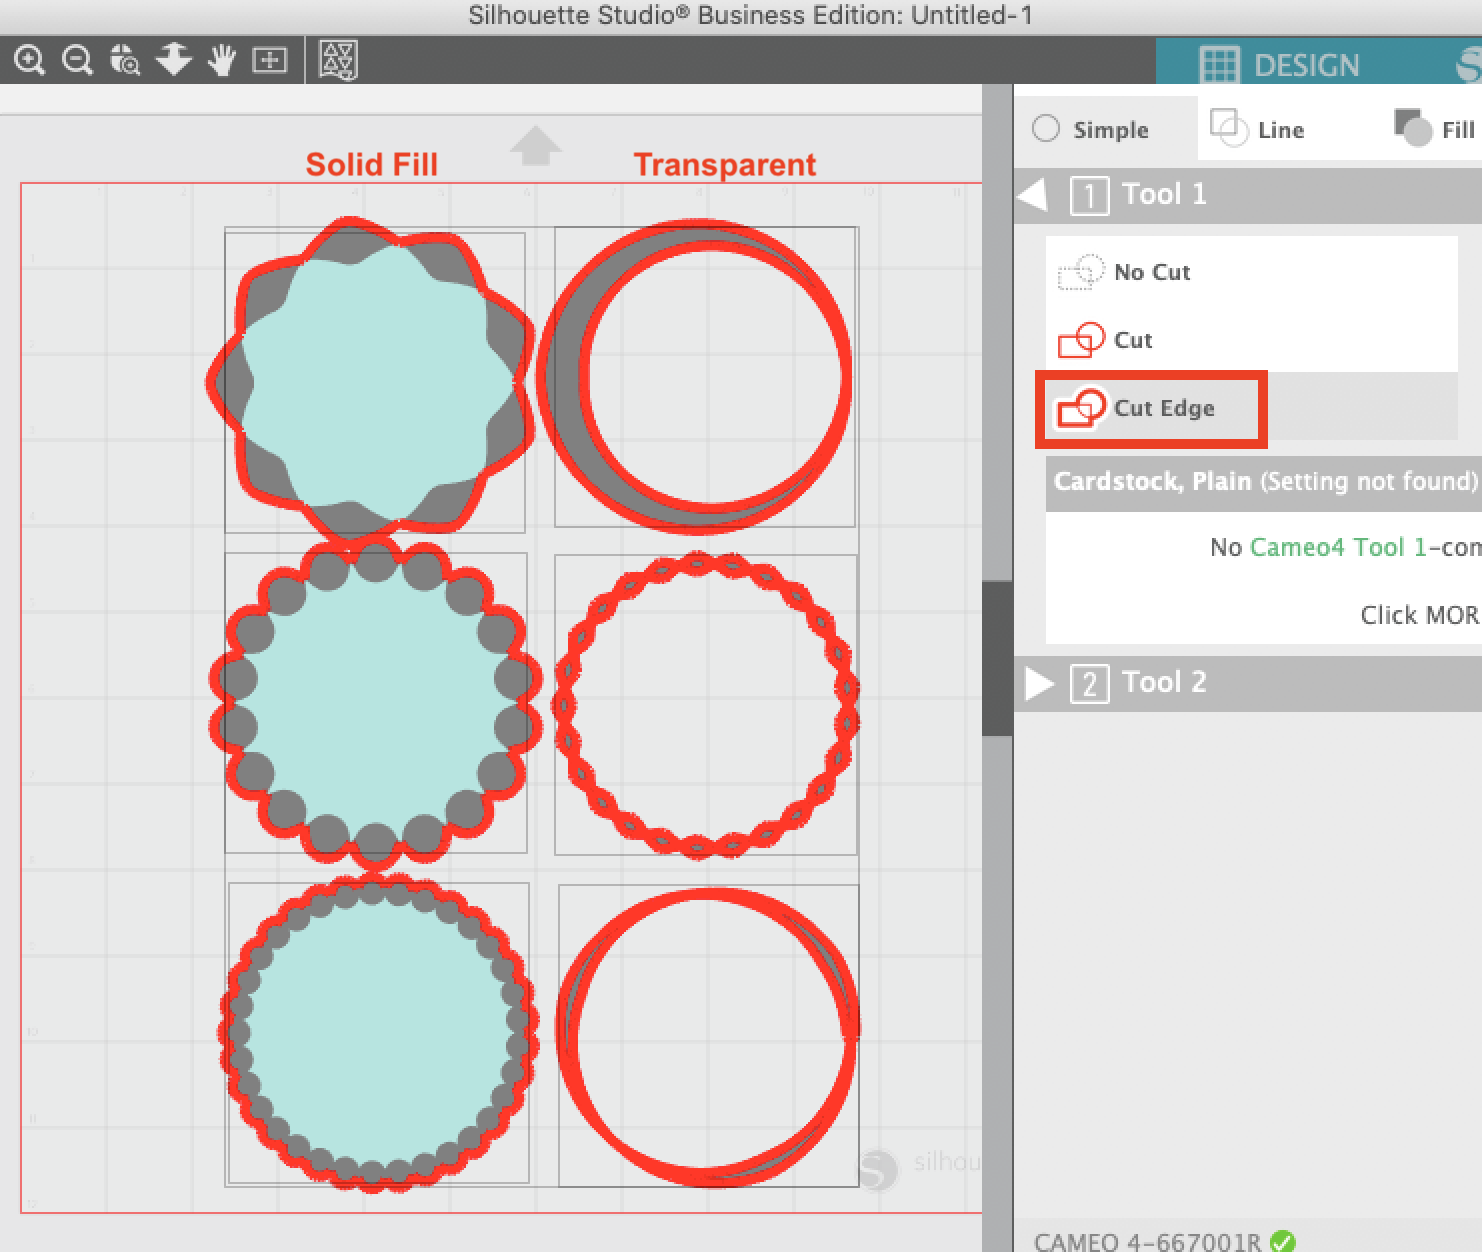Switch to the Line tab
Image resolution: width=1482 pixels, height=1252 pixels.
tap(1276, 129)
